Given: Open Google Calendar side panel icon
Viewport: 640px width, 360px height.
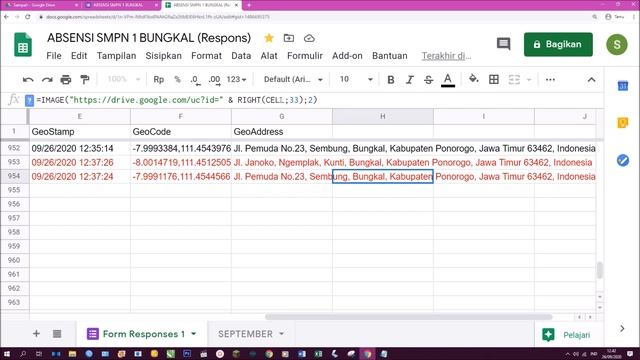Looking at the screenshot, I should (623, 86).
